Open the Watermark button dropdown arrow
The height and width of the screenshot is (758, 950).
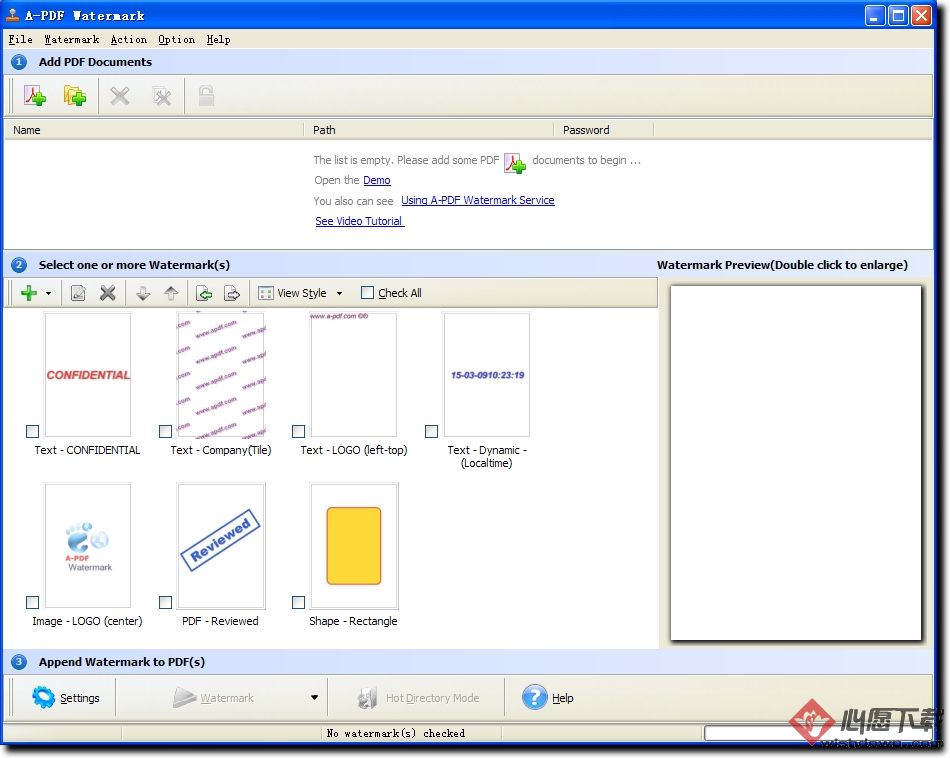[314, 697]
